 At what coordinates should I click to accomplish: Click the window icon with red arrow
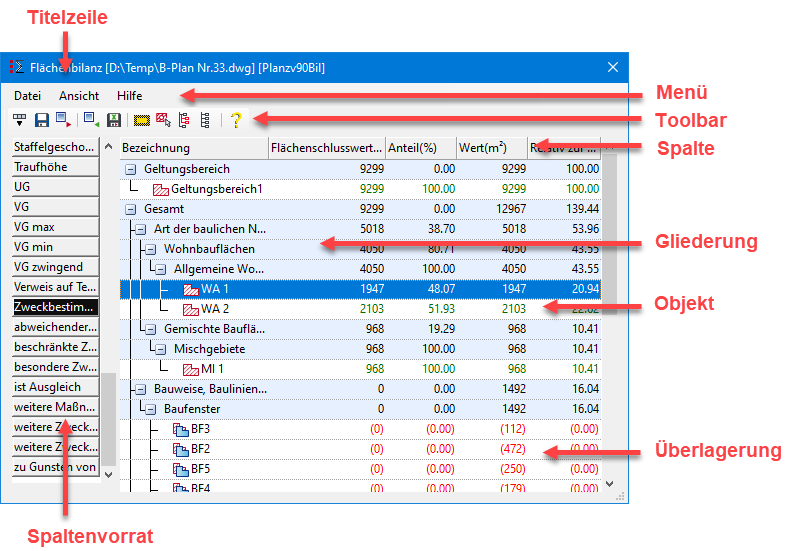point(64,120)
